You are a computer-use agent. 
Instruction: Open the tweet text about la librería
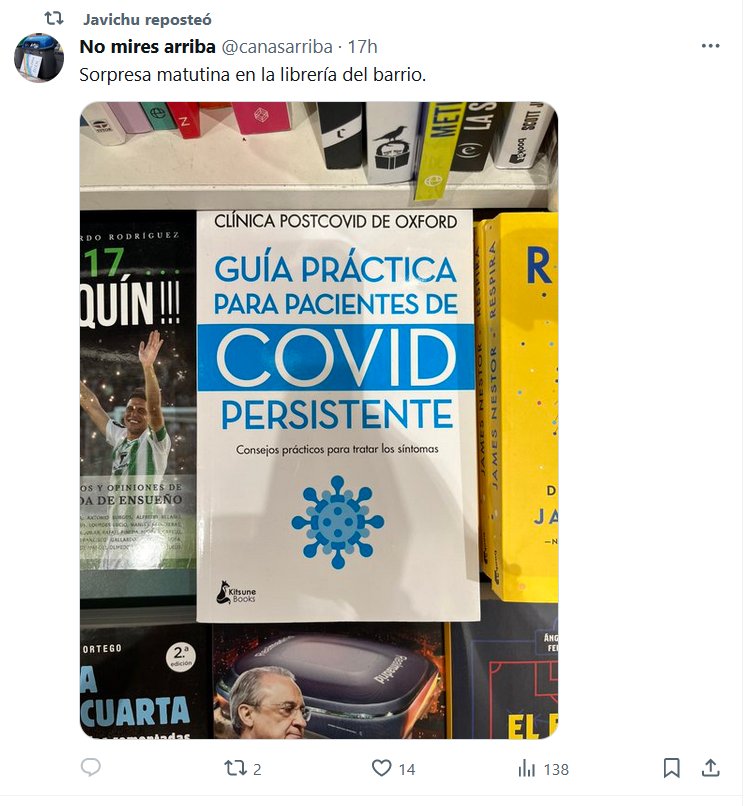pyautogui.click(x=252, y=75)
